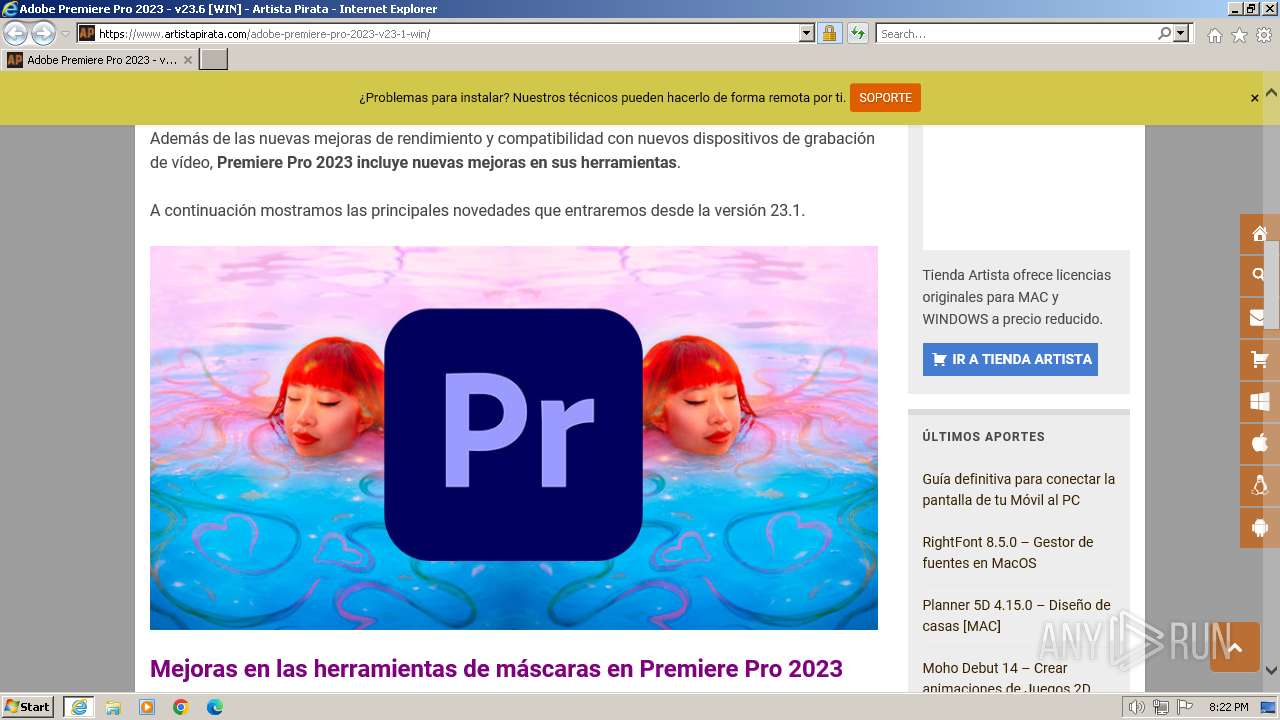Click the ÚLTIMOS APORTES sidebar heading

(983, 437)
